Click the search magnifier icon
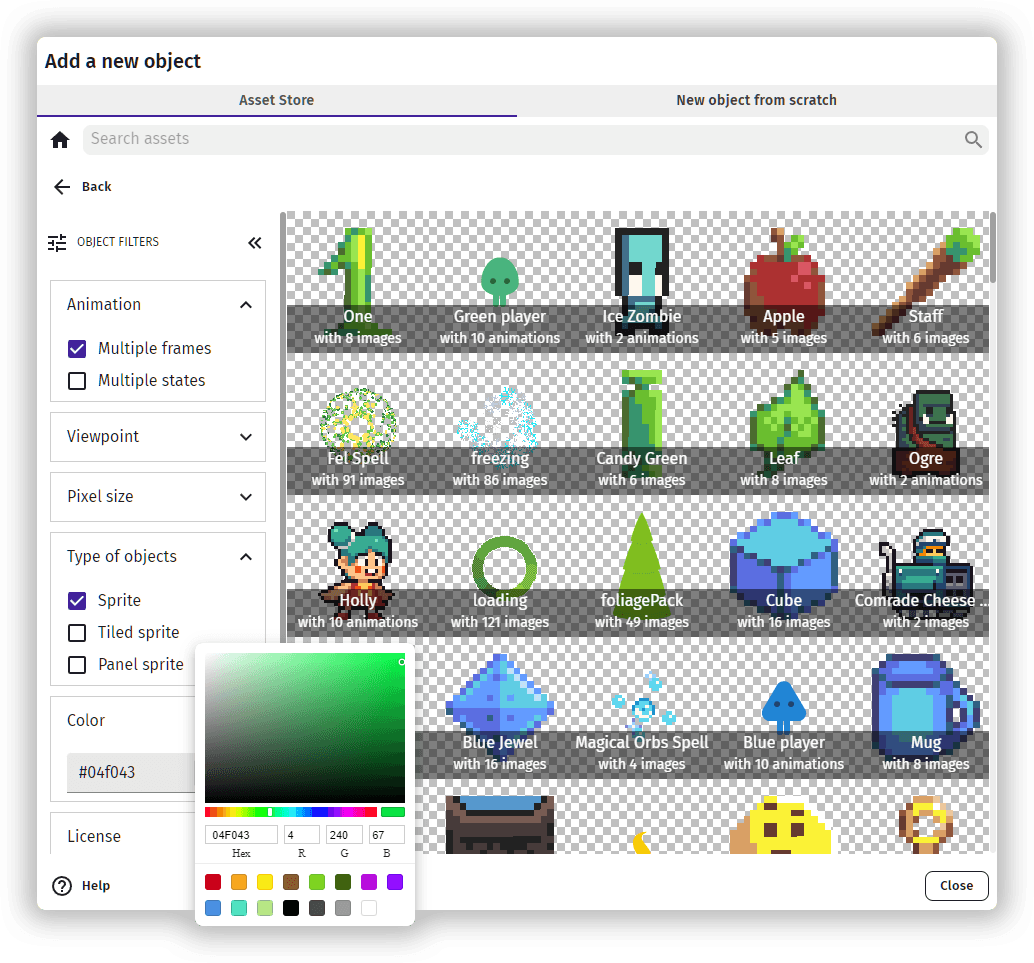This screenshot has width=1034, height=963. click(972, 139)
